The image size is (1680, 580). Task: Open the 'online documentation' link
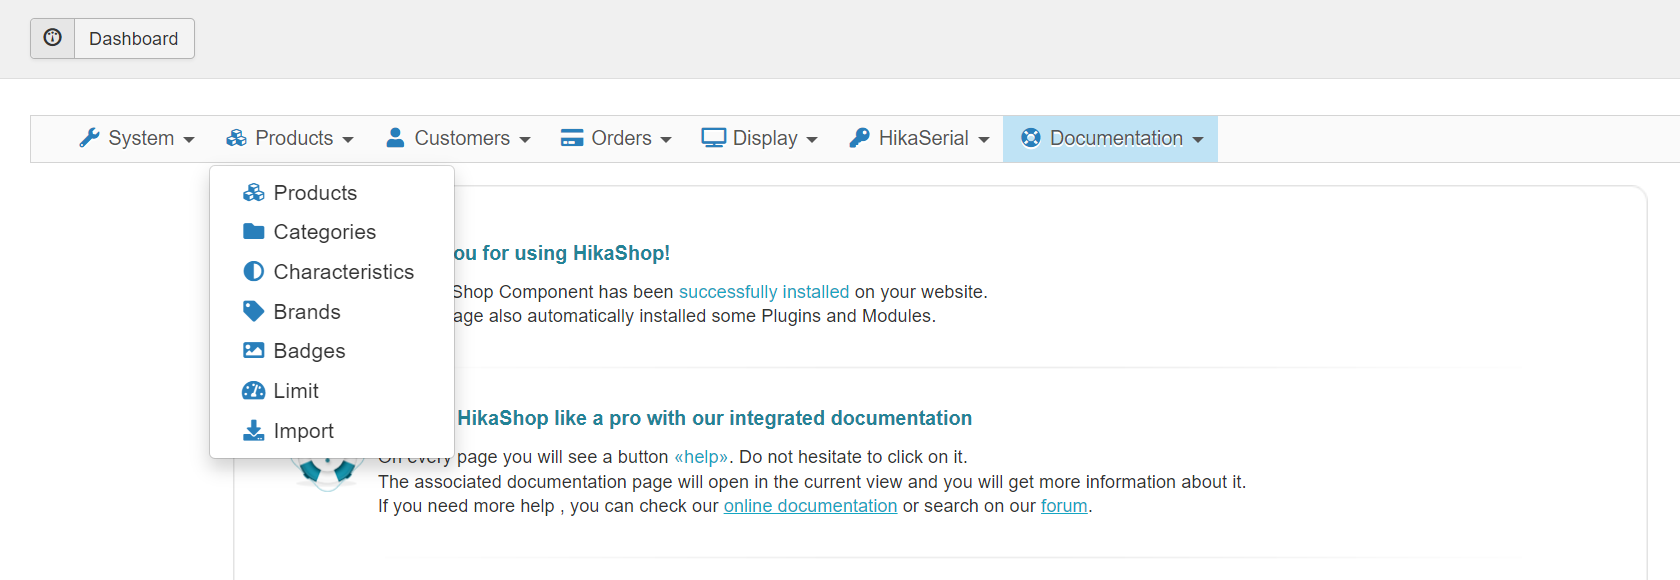810,506
